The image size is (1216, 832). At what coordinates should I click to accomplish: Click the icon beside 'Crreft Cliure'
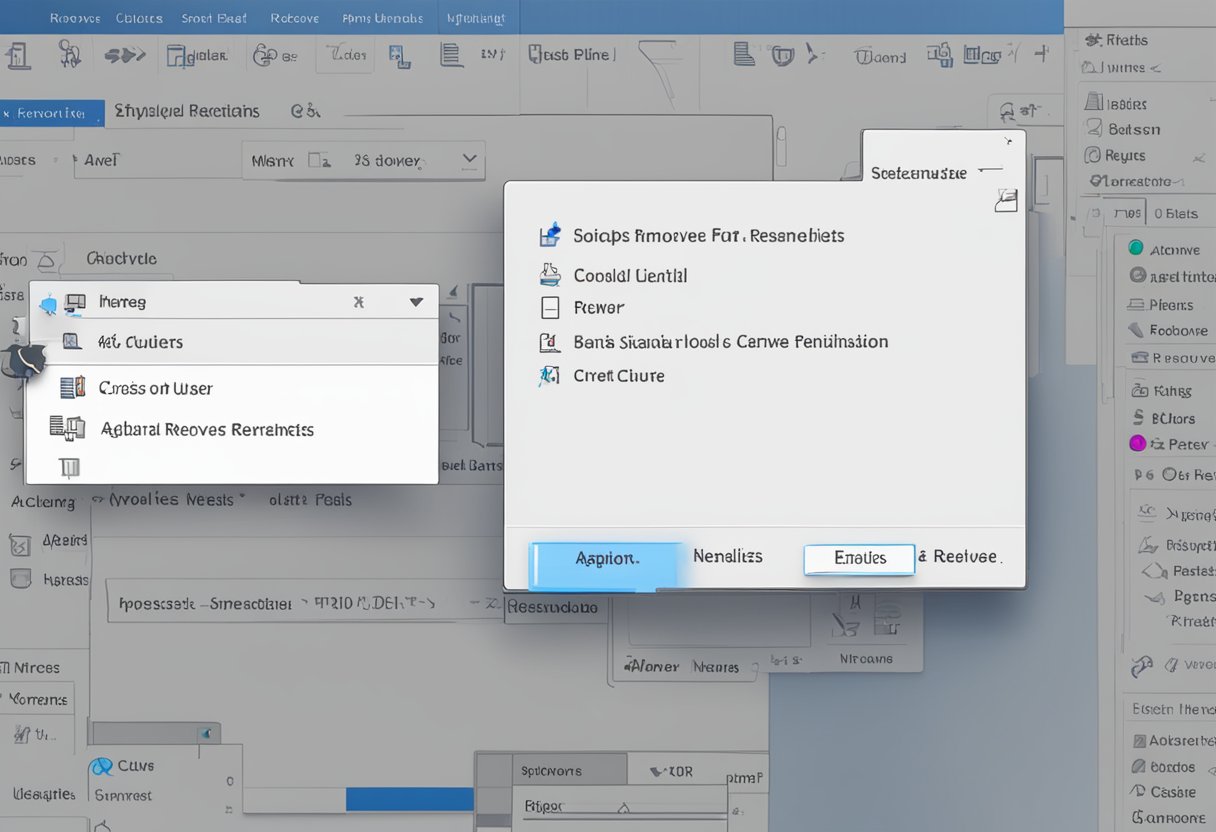click(x=549, y=376)
